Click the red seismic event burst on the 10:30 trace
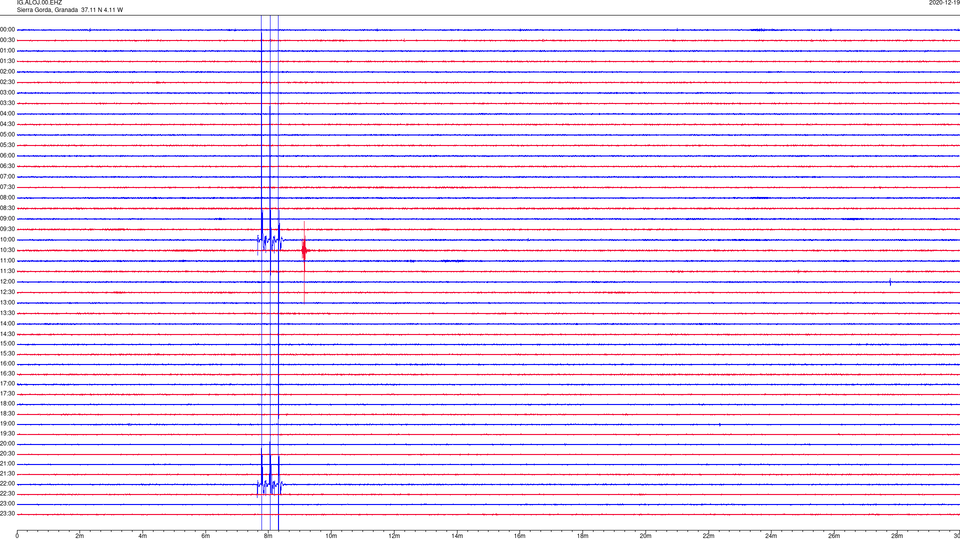 (x=304, y=250)
